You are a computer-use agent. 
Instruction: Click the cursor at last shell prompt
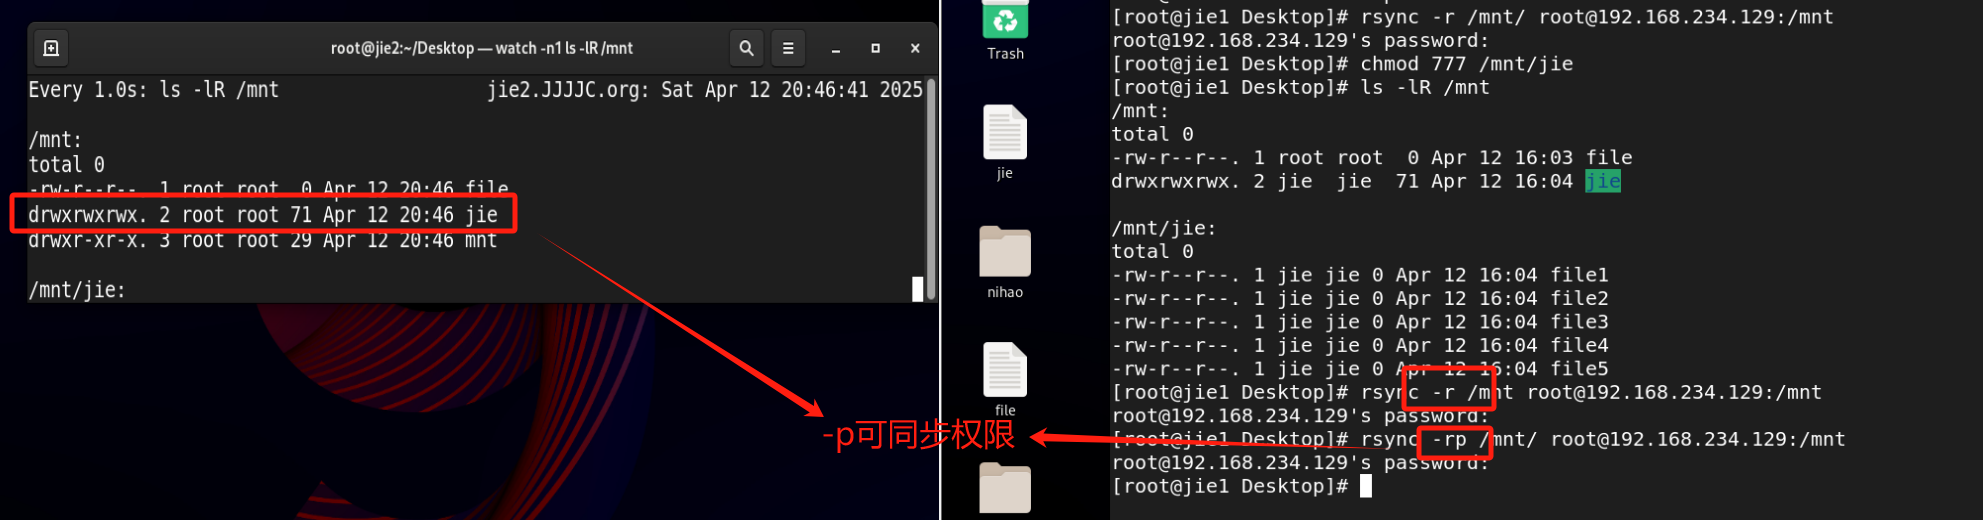point(1366,486)
